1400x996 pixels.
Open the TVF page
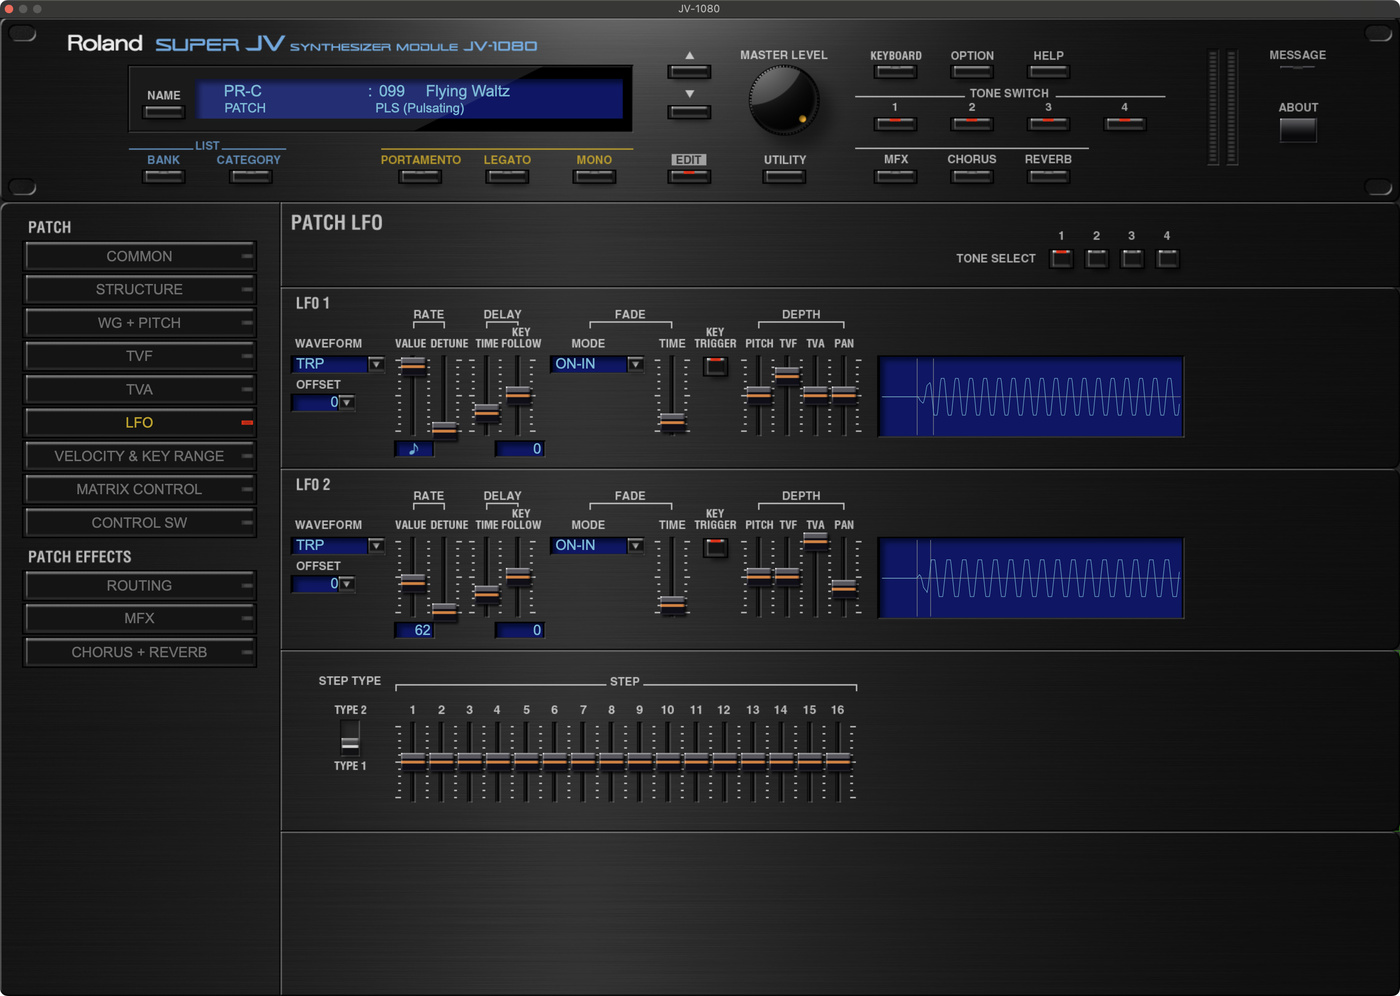(140, 356)
